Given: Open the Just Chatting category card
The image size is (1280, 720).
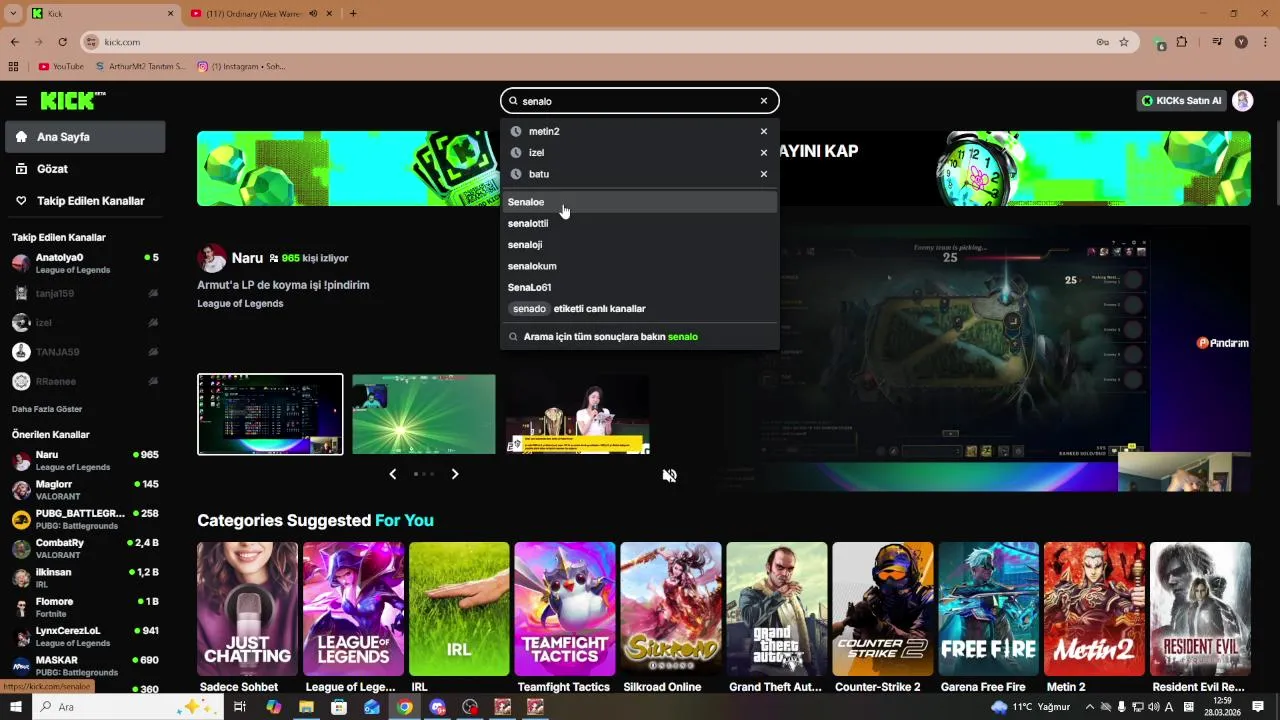Looking at the screenshot, I should coord(247,609).
